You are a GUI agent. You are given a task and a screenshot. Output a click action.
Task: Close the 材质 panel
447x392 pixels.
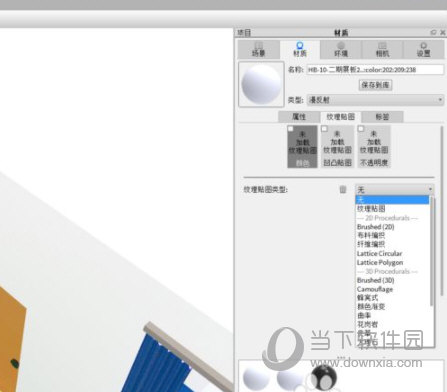443,32
